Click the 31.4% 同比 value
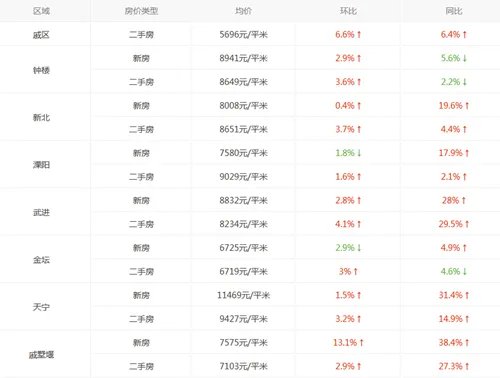Screen dimensions: 500x378 (x=454, y=295)
